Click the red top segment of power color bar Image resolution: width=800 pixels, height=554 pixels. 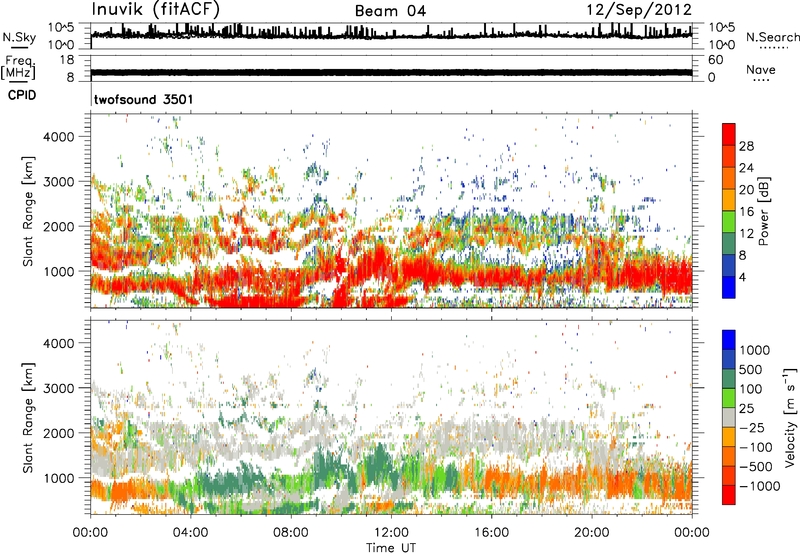(x=729, y=134)
